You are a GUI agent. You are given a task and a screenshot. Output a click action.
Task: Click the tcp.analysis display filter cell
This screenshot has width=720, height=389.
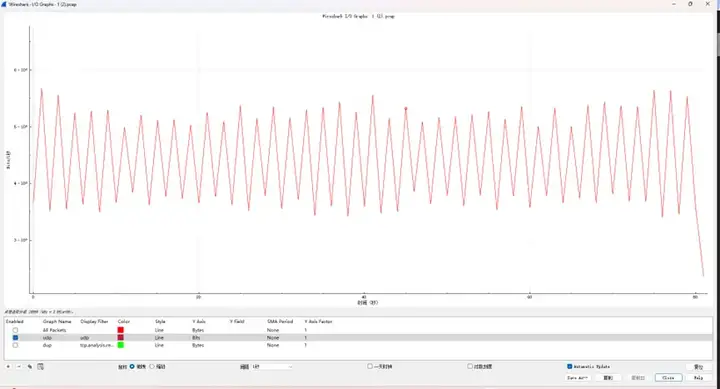tap(96, 345)
